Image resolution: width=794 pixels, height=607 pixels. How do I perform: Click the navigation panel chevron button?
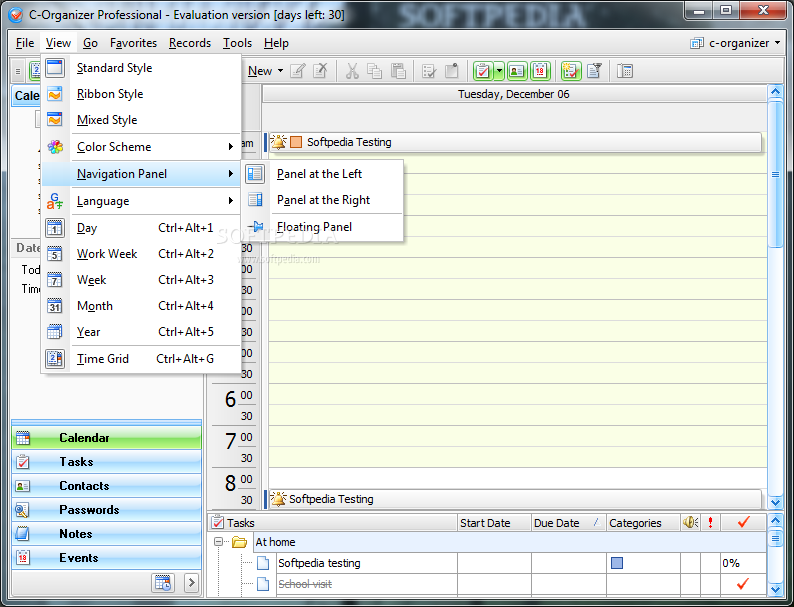point(191,583)
